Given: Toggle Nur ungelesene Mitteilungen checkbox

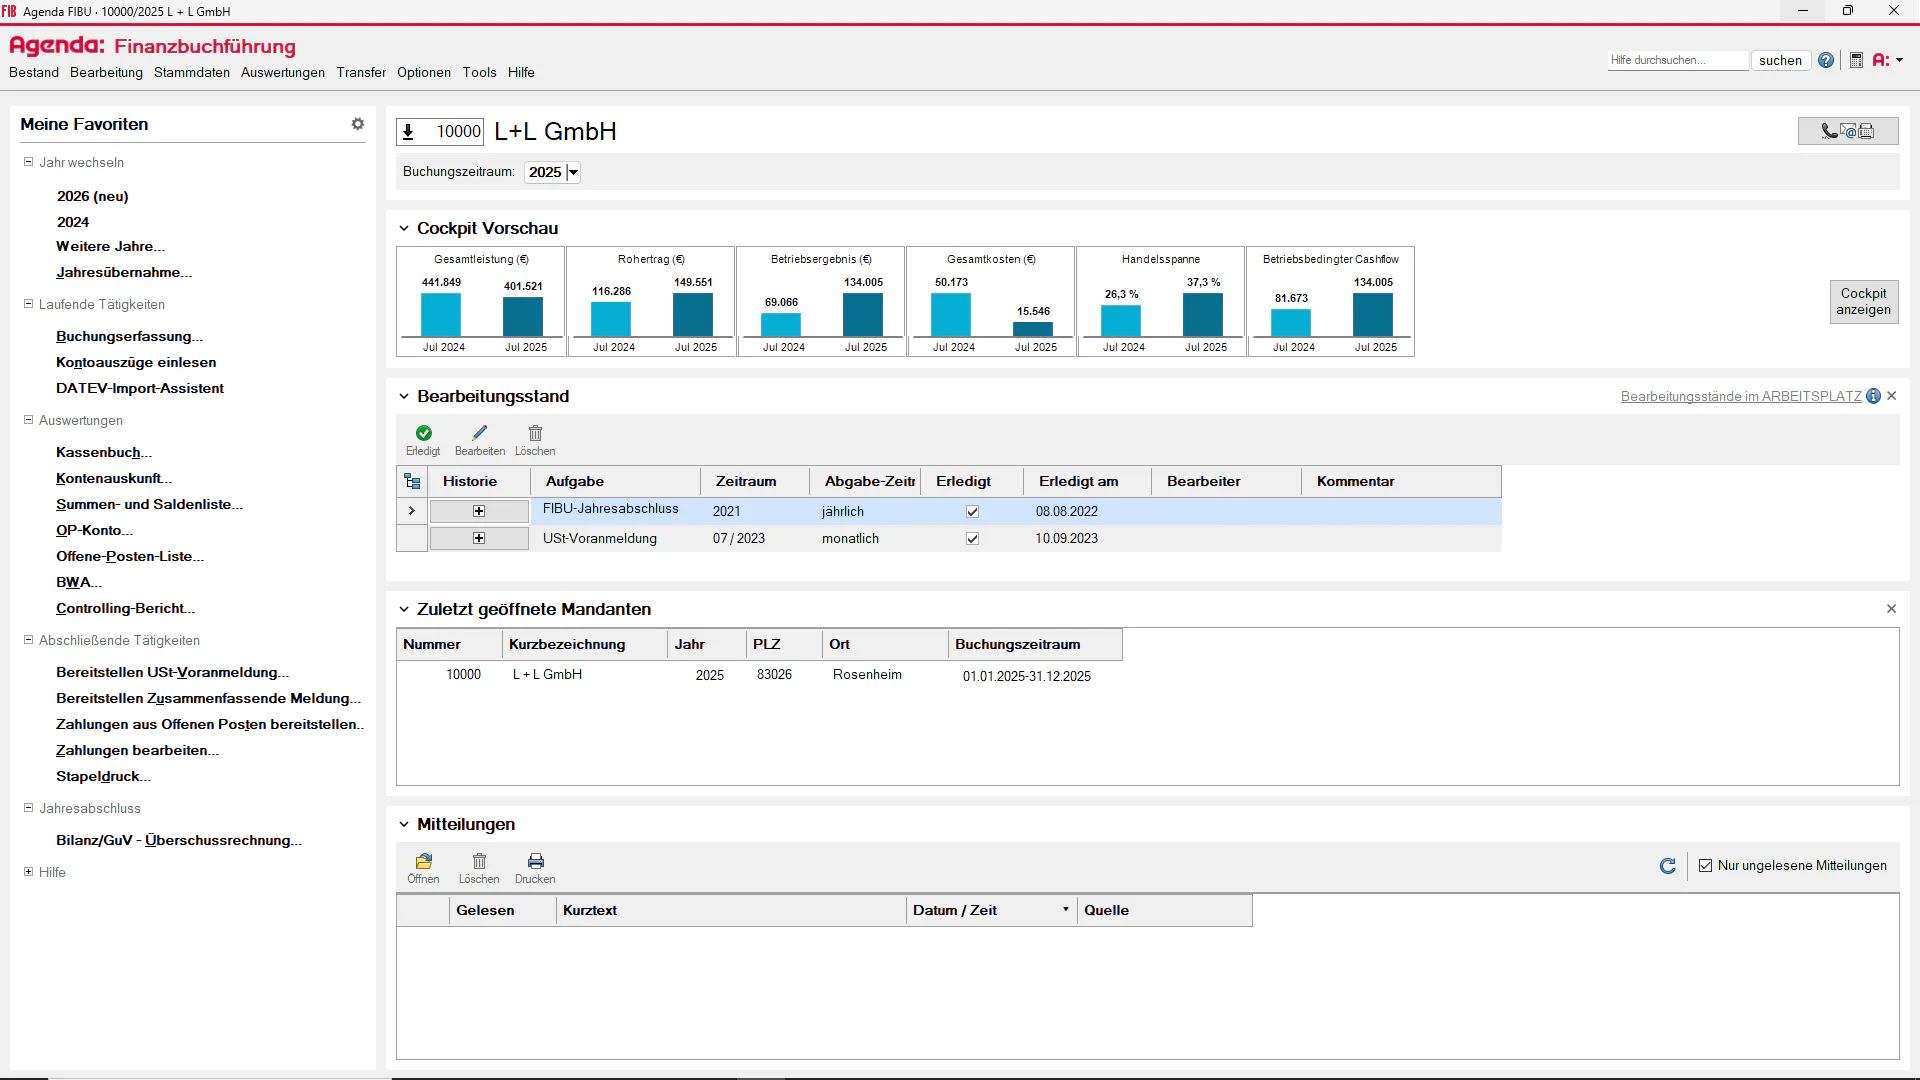Looking at the screenshot, I should coord(1706,866).
